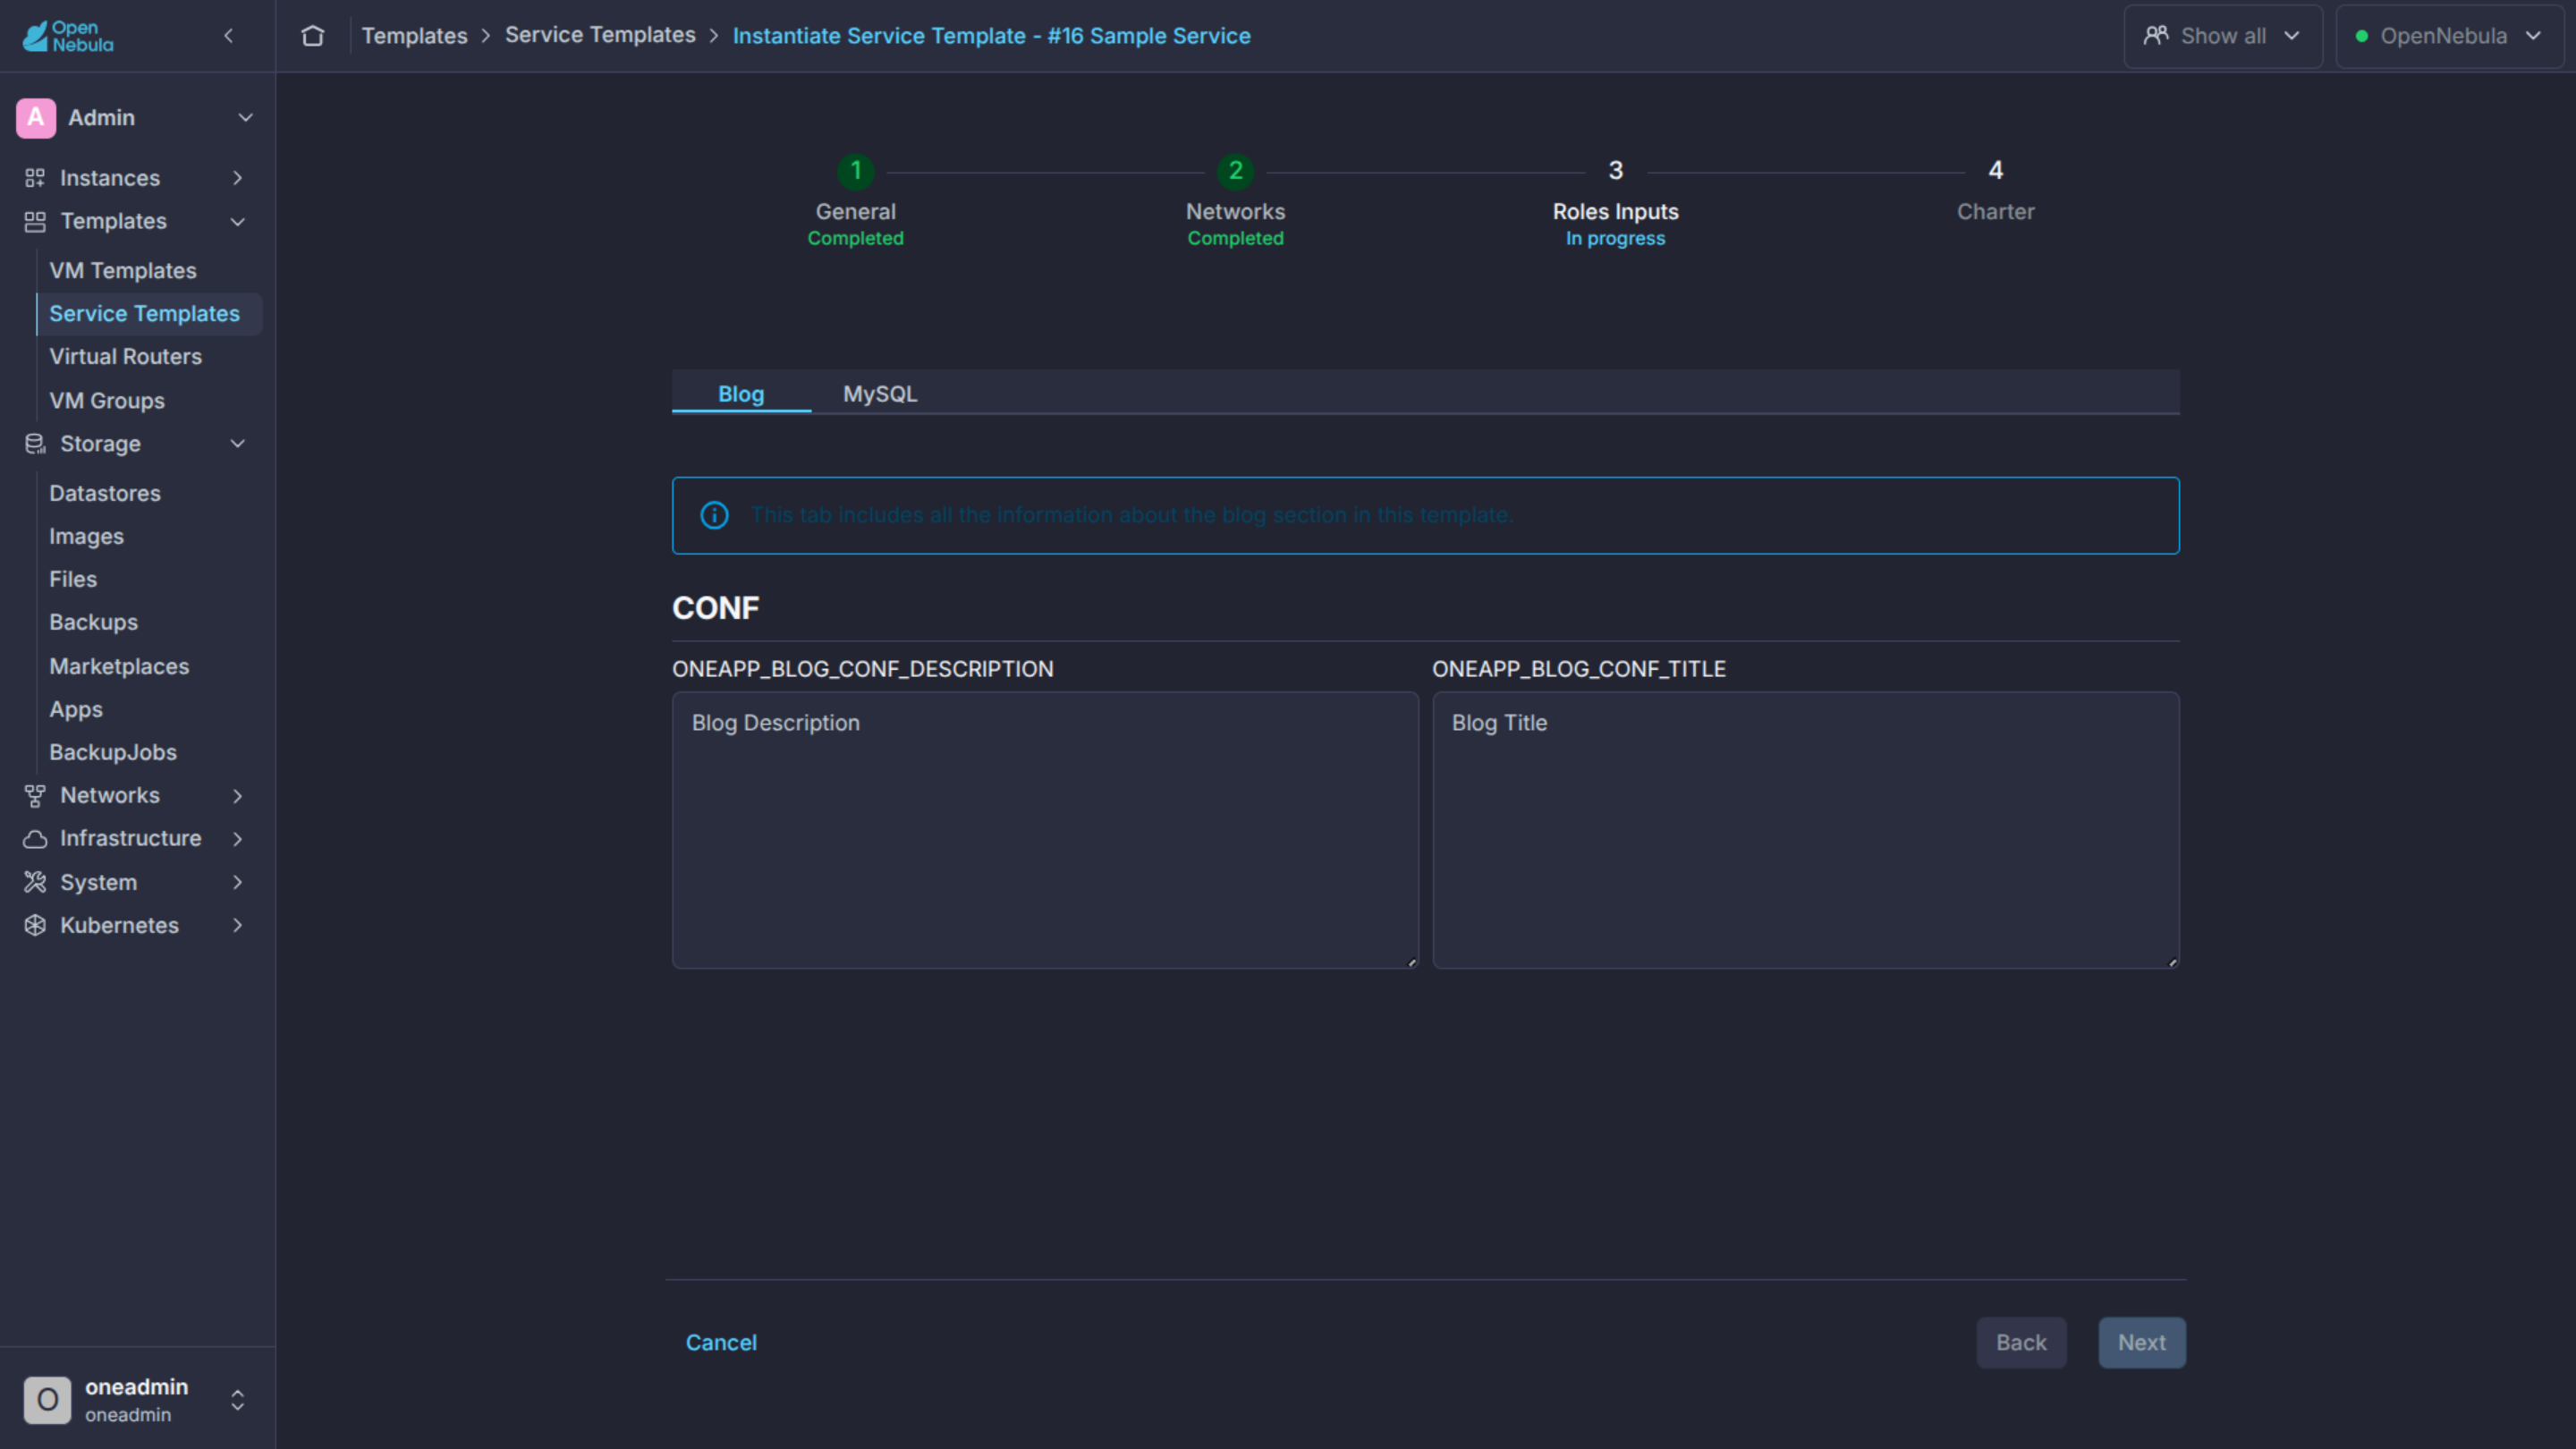Click the oneadmin user avatar

(47, 1400)
